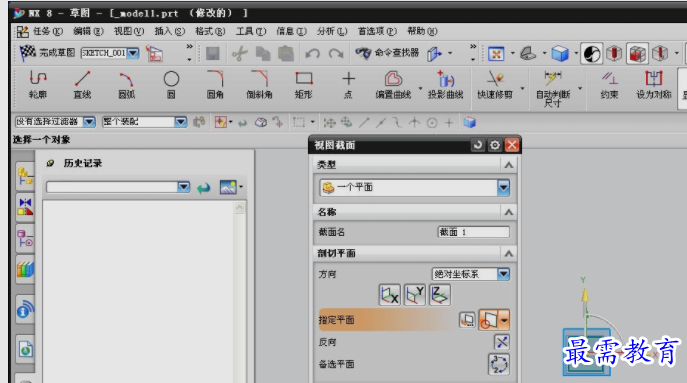Open the 插入 menu
Viewport: 687px width, 383px height.
(170, 32)
